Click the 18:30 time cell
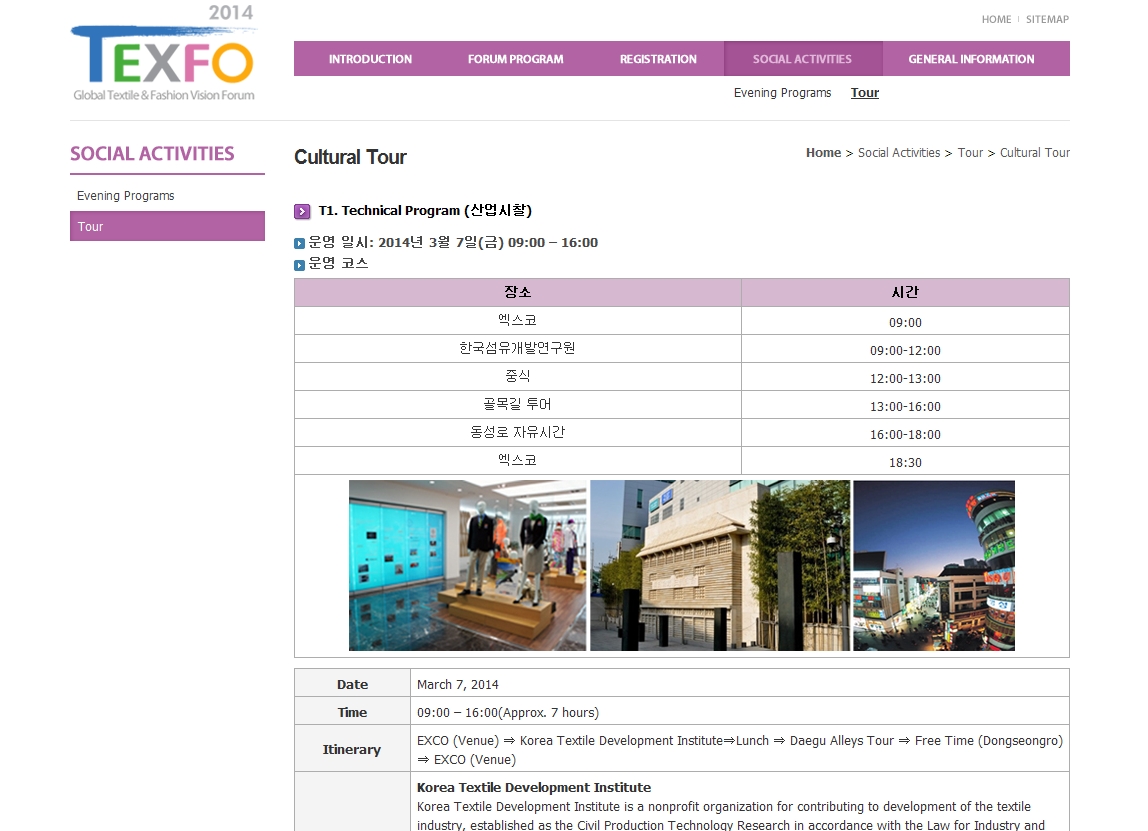This screenshot has height=831, width=1148. click(x=905, y=462)
